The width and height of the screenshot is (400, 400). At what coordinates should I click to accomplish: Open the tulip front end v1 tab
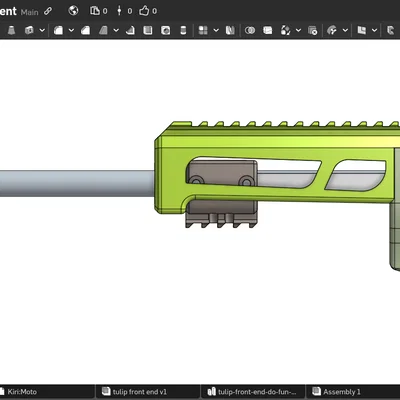pos(134,392)
